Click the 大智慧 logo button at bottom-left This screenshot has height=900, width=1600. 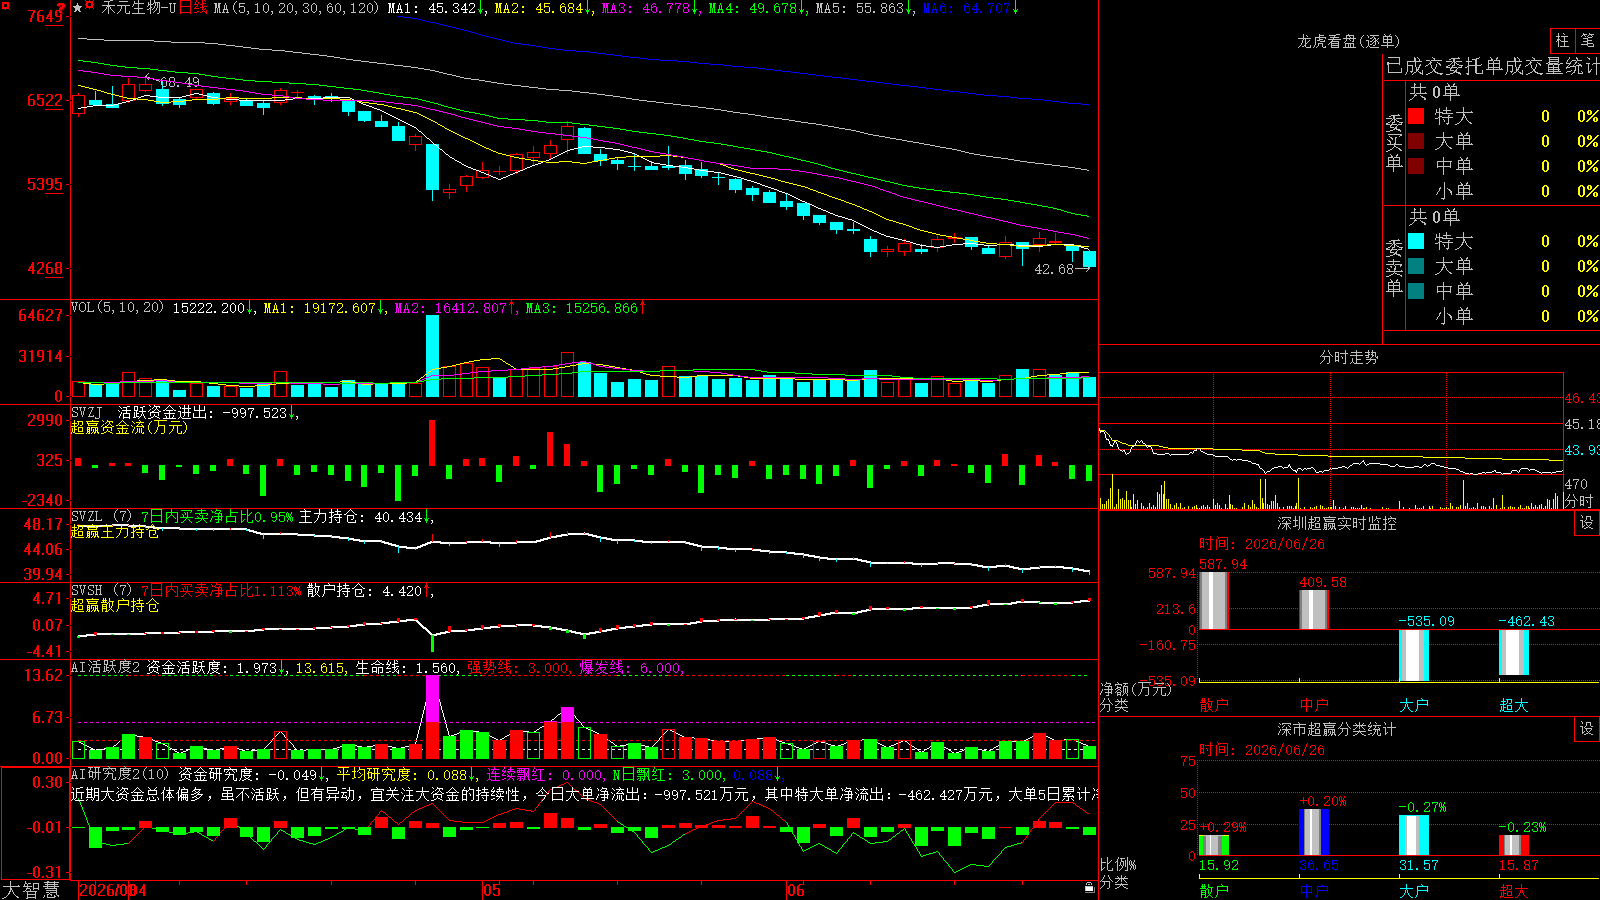[31, 889]
